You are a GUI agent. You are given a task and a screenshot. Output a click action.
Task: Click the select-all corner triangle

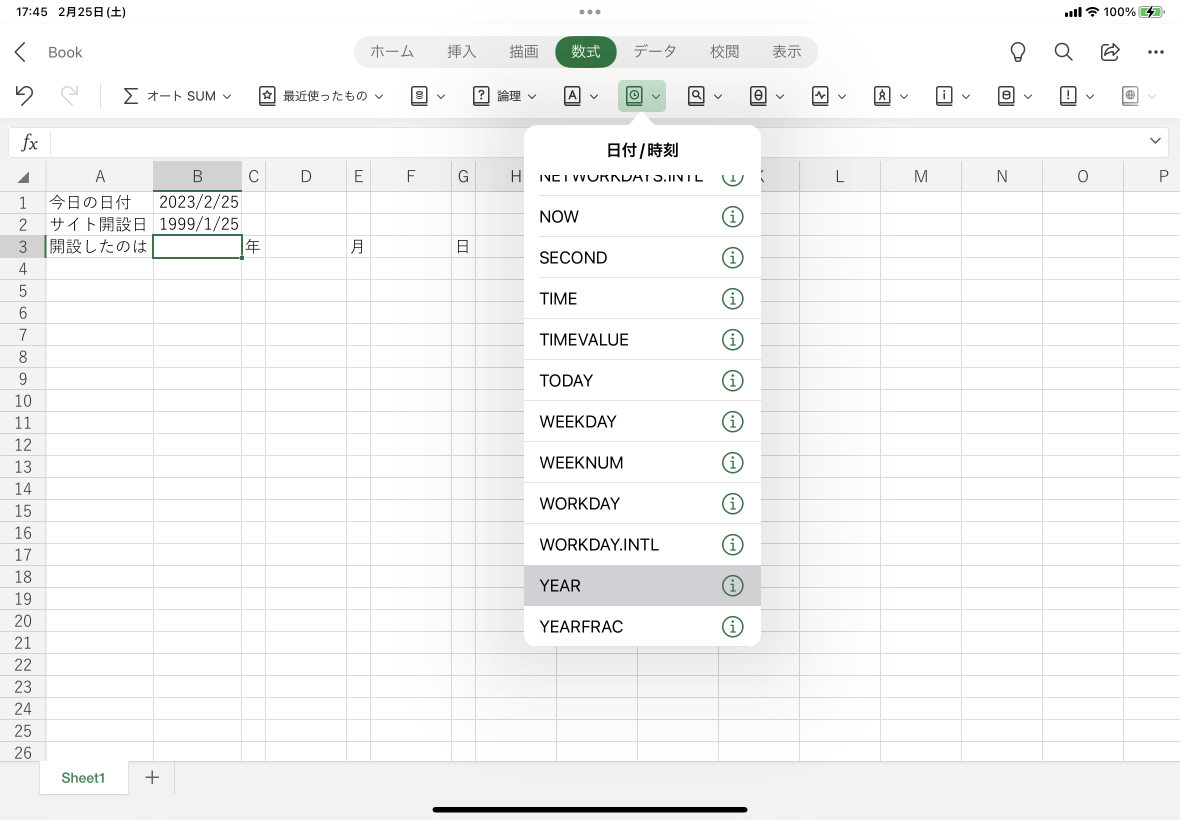(x=23, y=177)
